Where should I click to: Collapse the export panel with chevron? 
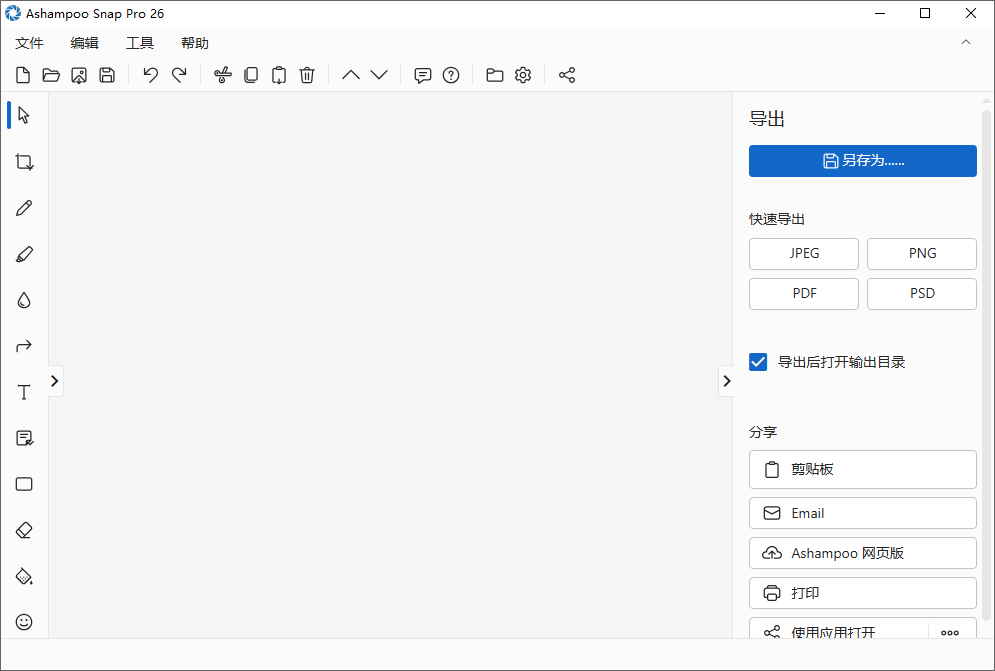pyautogui.click(x=726, y=381)
